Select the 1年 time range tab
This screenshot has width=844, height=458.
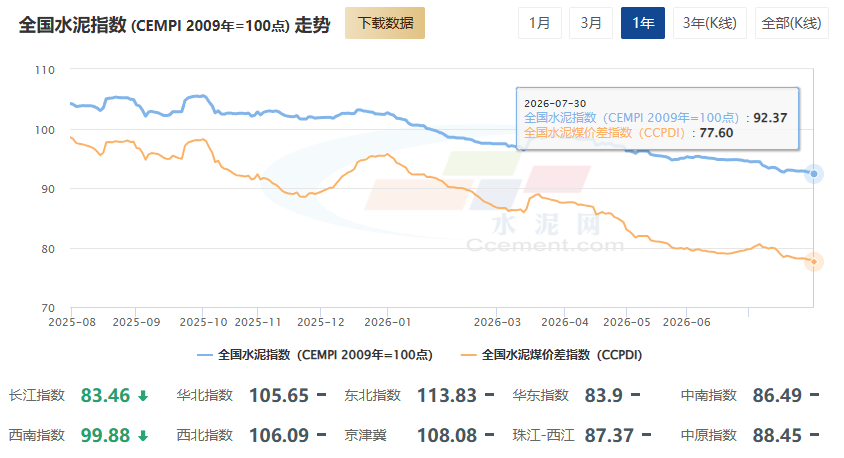click(x=643, y=23)
